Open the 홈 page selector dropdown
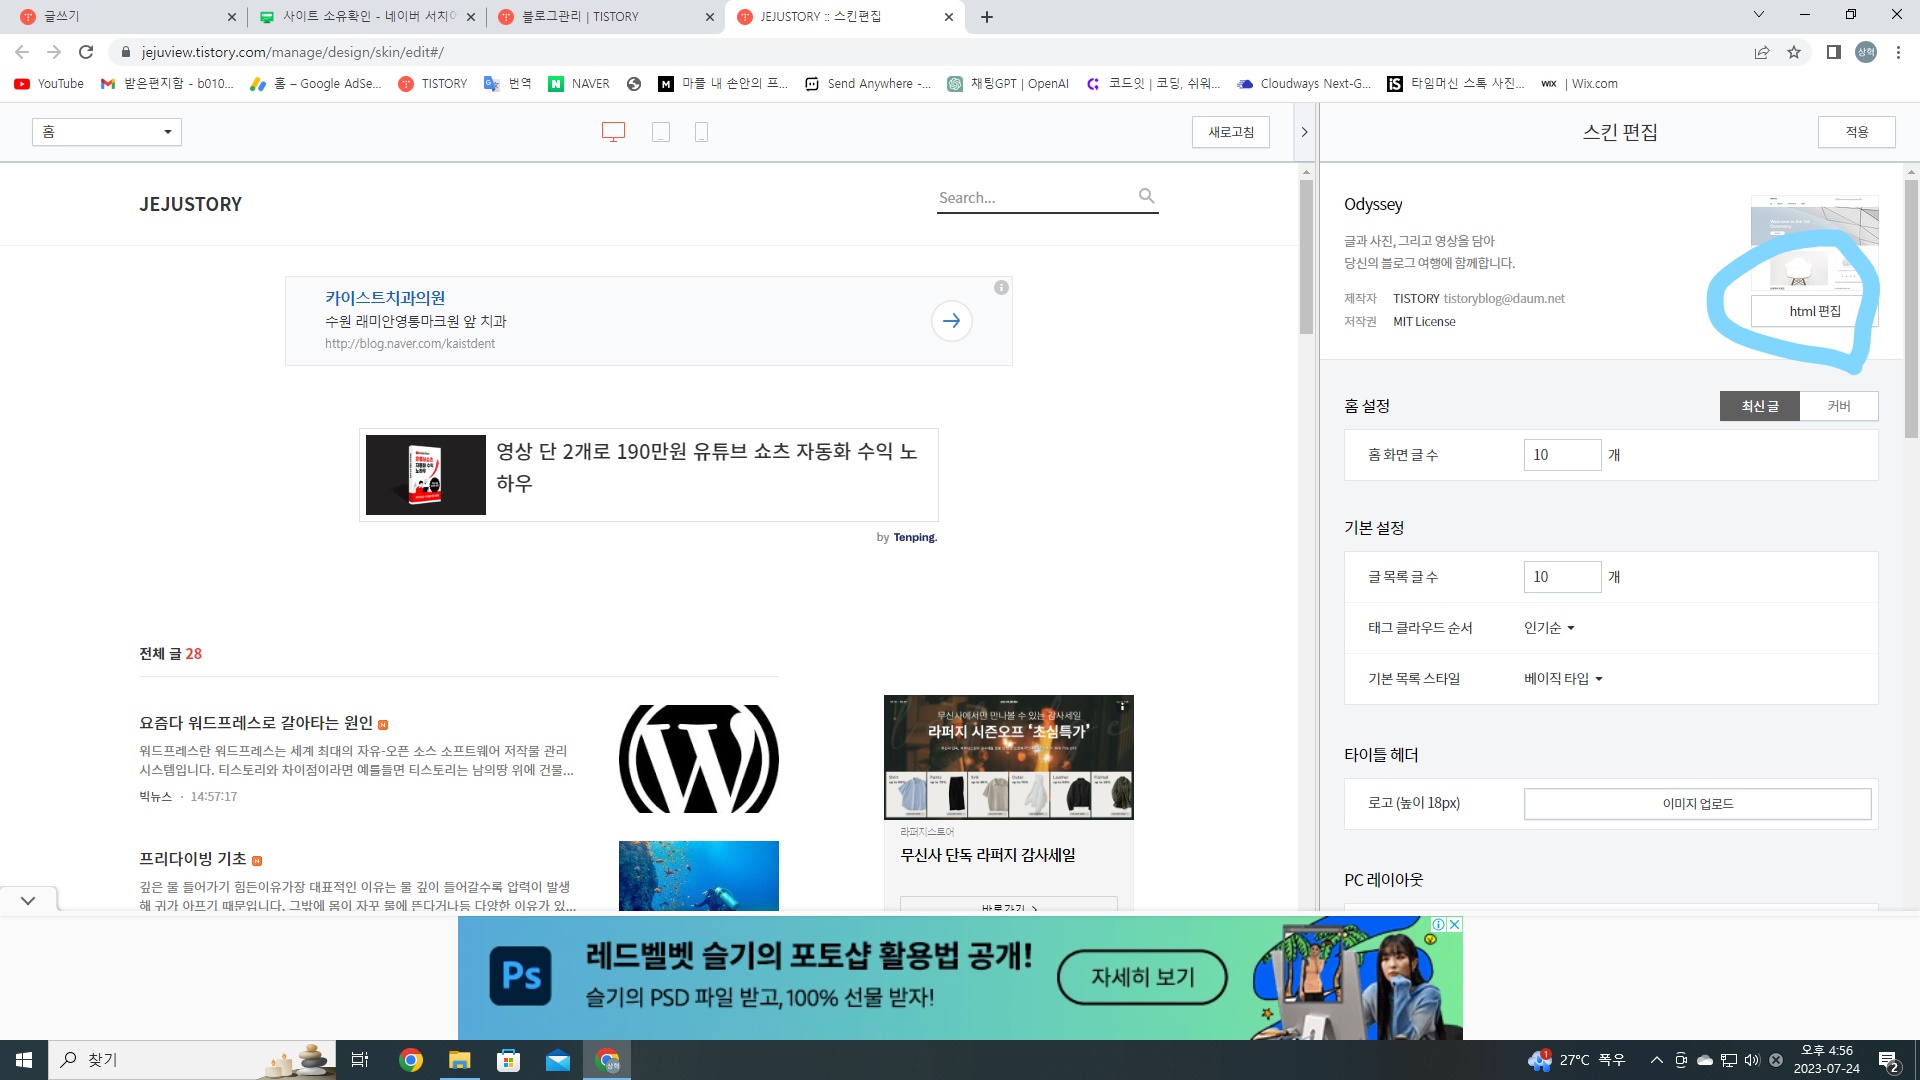The width and height of the screenshot is (1920, 1080). (x=107, y=132)
